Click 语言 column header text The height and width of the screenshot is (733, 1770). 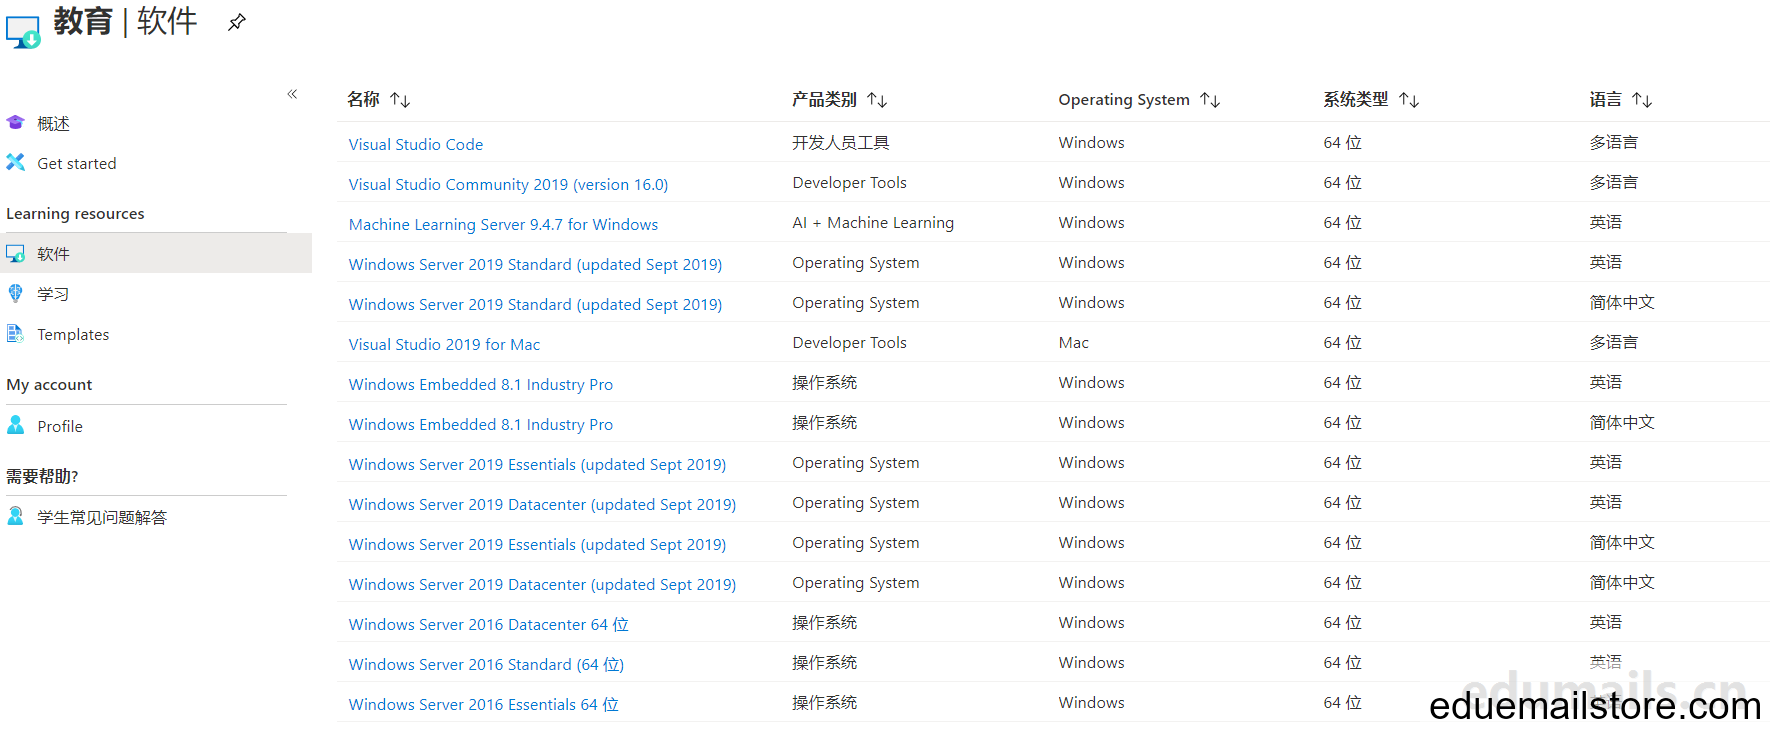pos(1606,99)
